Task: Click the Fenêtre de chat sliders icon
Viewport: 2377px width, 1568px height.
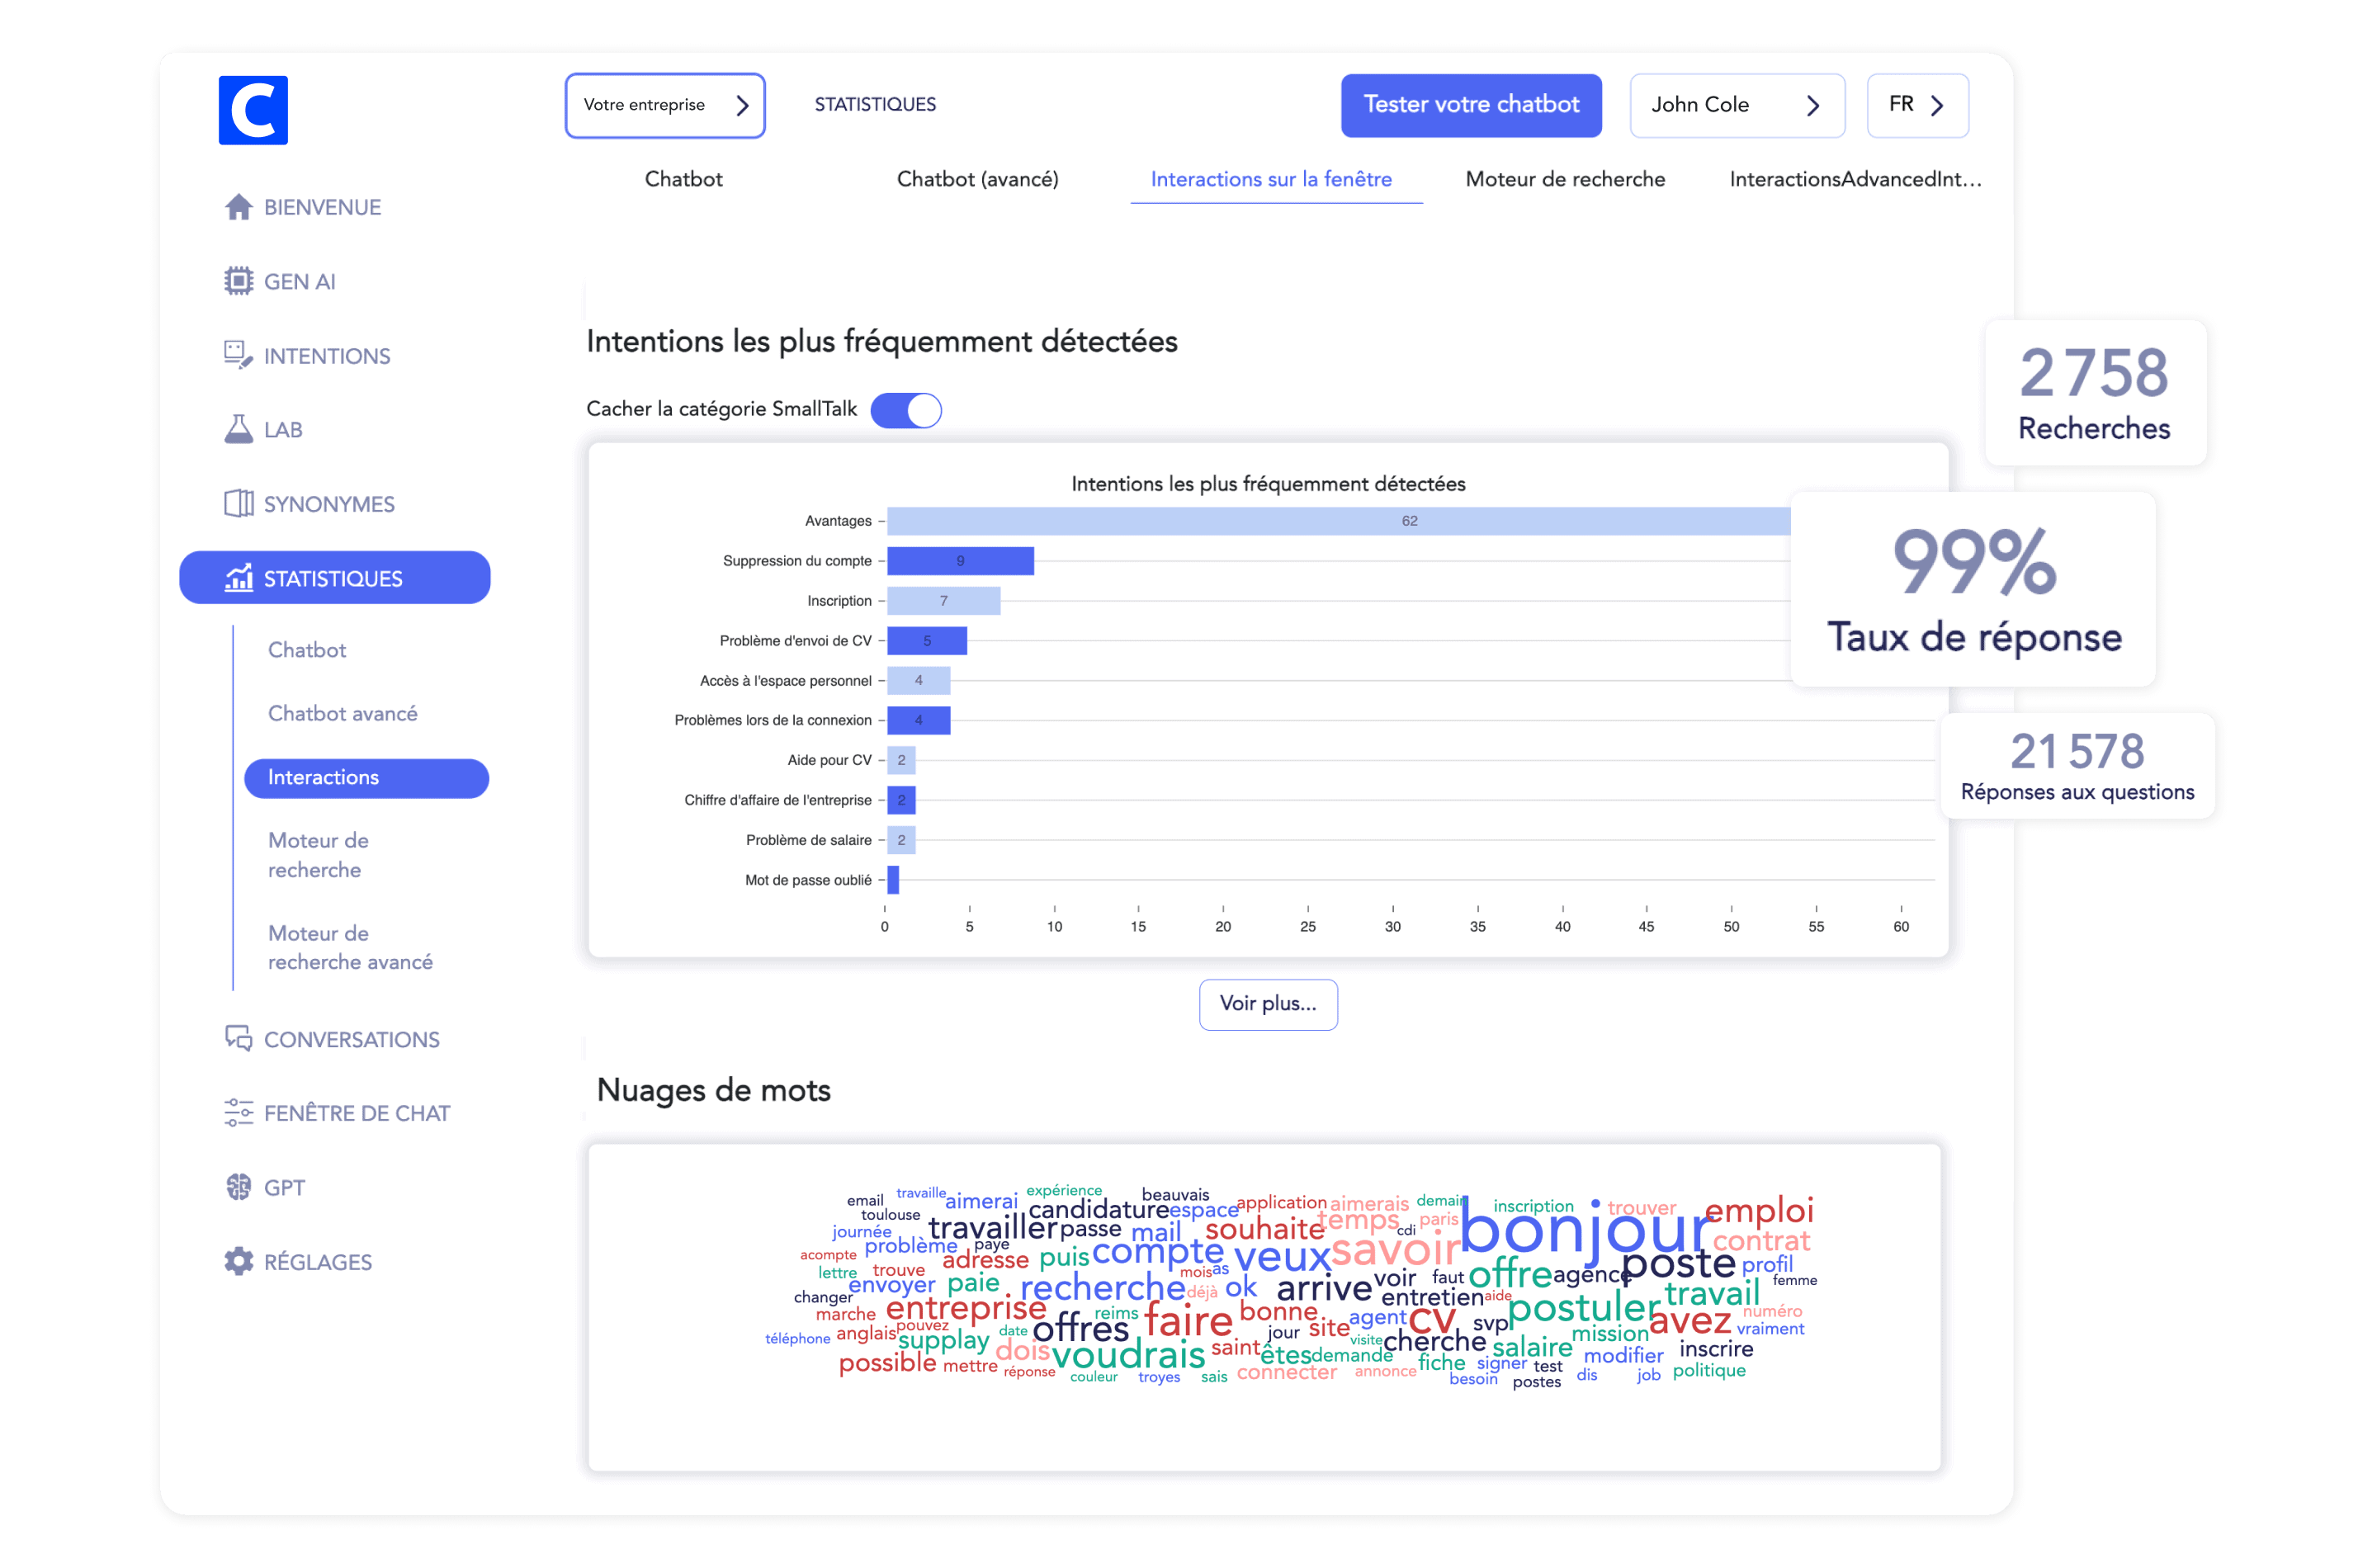Action: (x=238, y=1113)
